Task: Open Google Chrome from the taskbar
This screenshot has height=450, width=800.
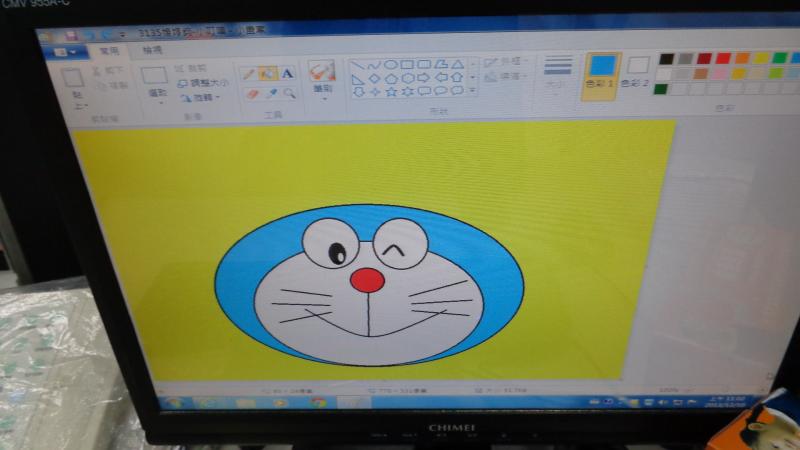Action: [318, 403]
